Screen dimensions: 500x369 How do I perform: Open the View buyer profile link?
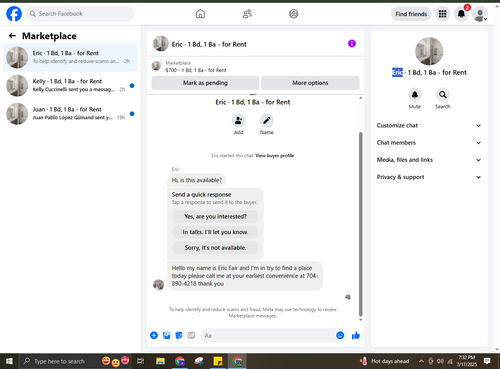tap(274, 155)
